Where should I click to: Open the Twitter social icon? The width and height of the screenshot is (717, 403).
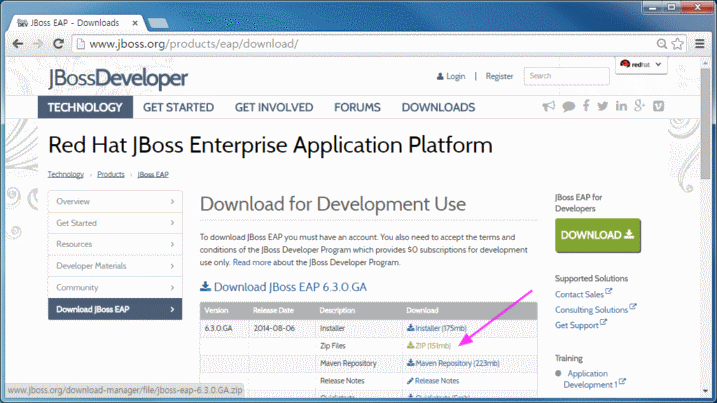tap(603, 106)
